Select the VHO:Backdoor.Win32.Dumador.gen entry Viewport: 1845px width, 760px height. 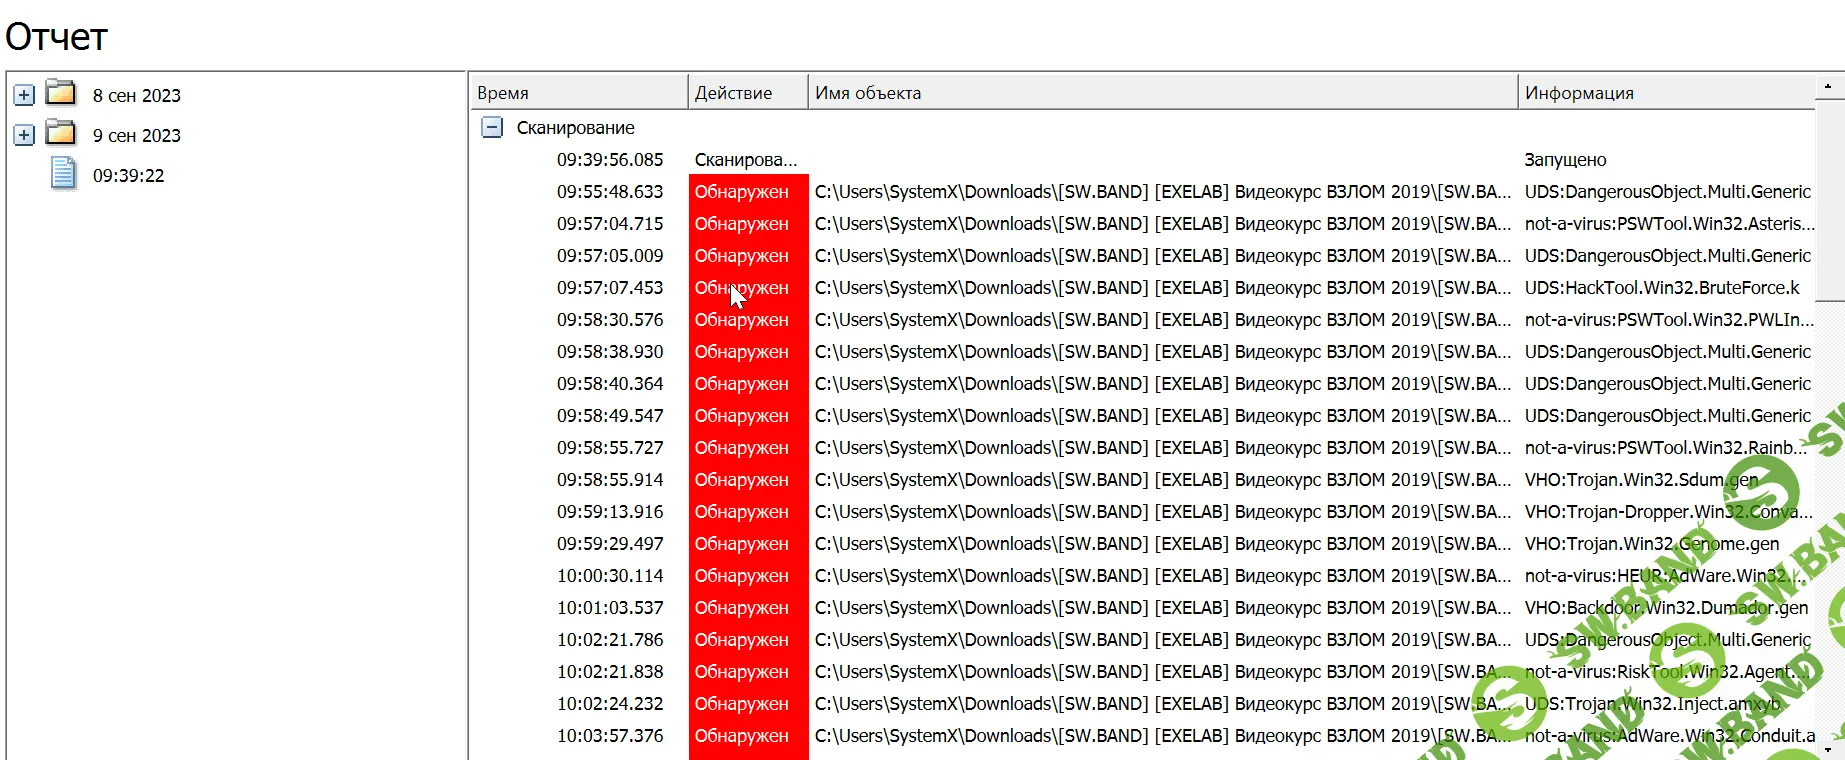[1665, 608]
